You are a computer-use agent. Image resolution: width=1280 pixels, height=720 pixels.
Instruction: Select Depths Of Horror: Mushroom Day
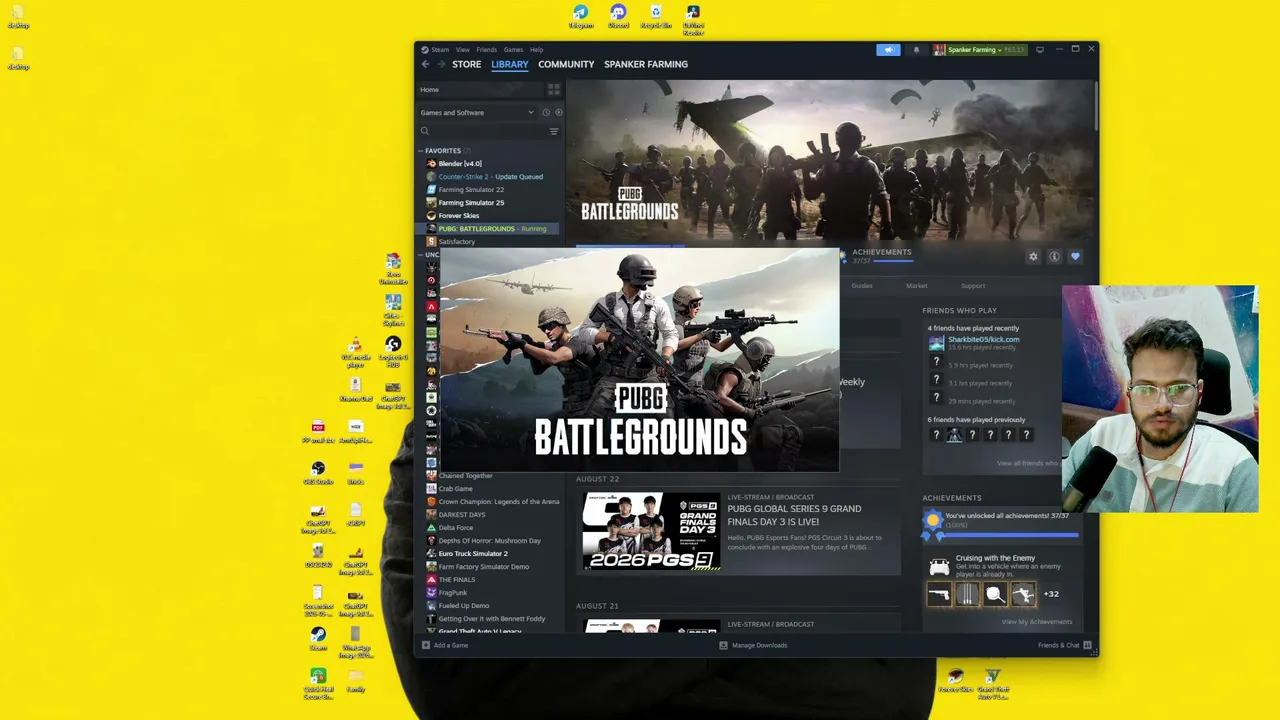click(491, 541)
